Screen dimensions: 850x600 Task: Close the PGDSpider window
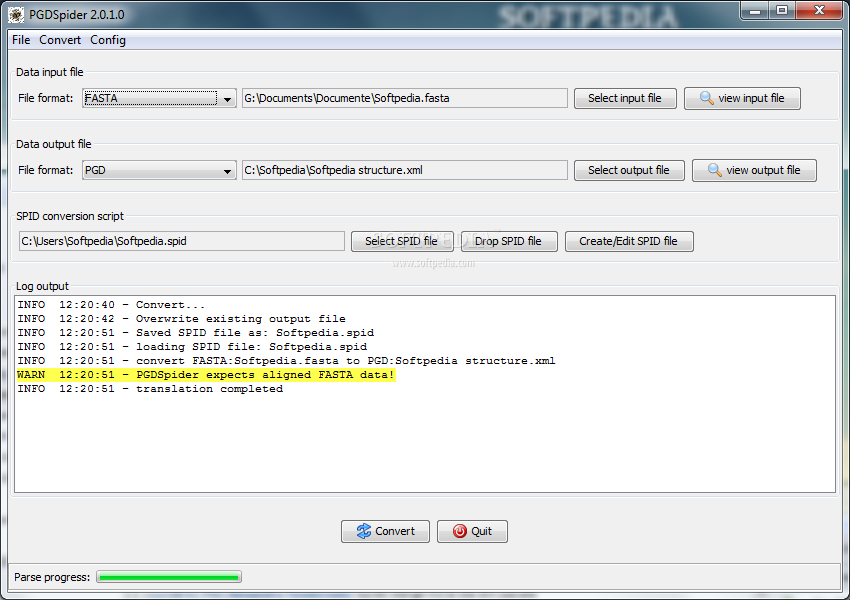pyautogui.click(x=820, y=10)
